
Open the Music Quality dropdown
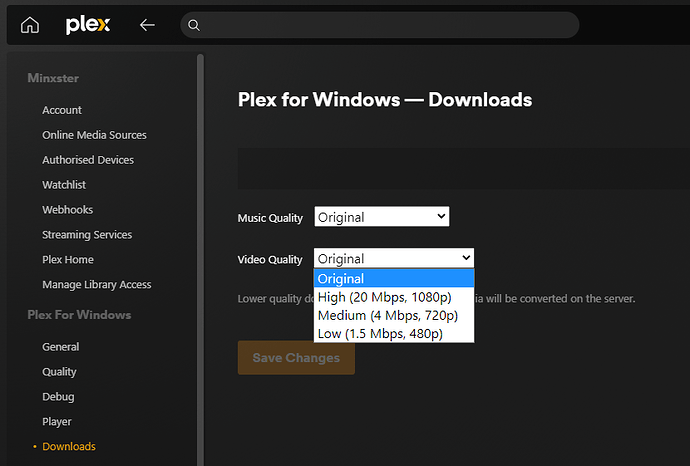382,217
